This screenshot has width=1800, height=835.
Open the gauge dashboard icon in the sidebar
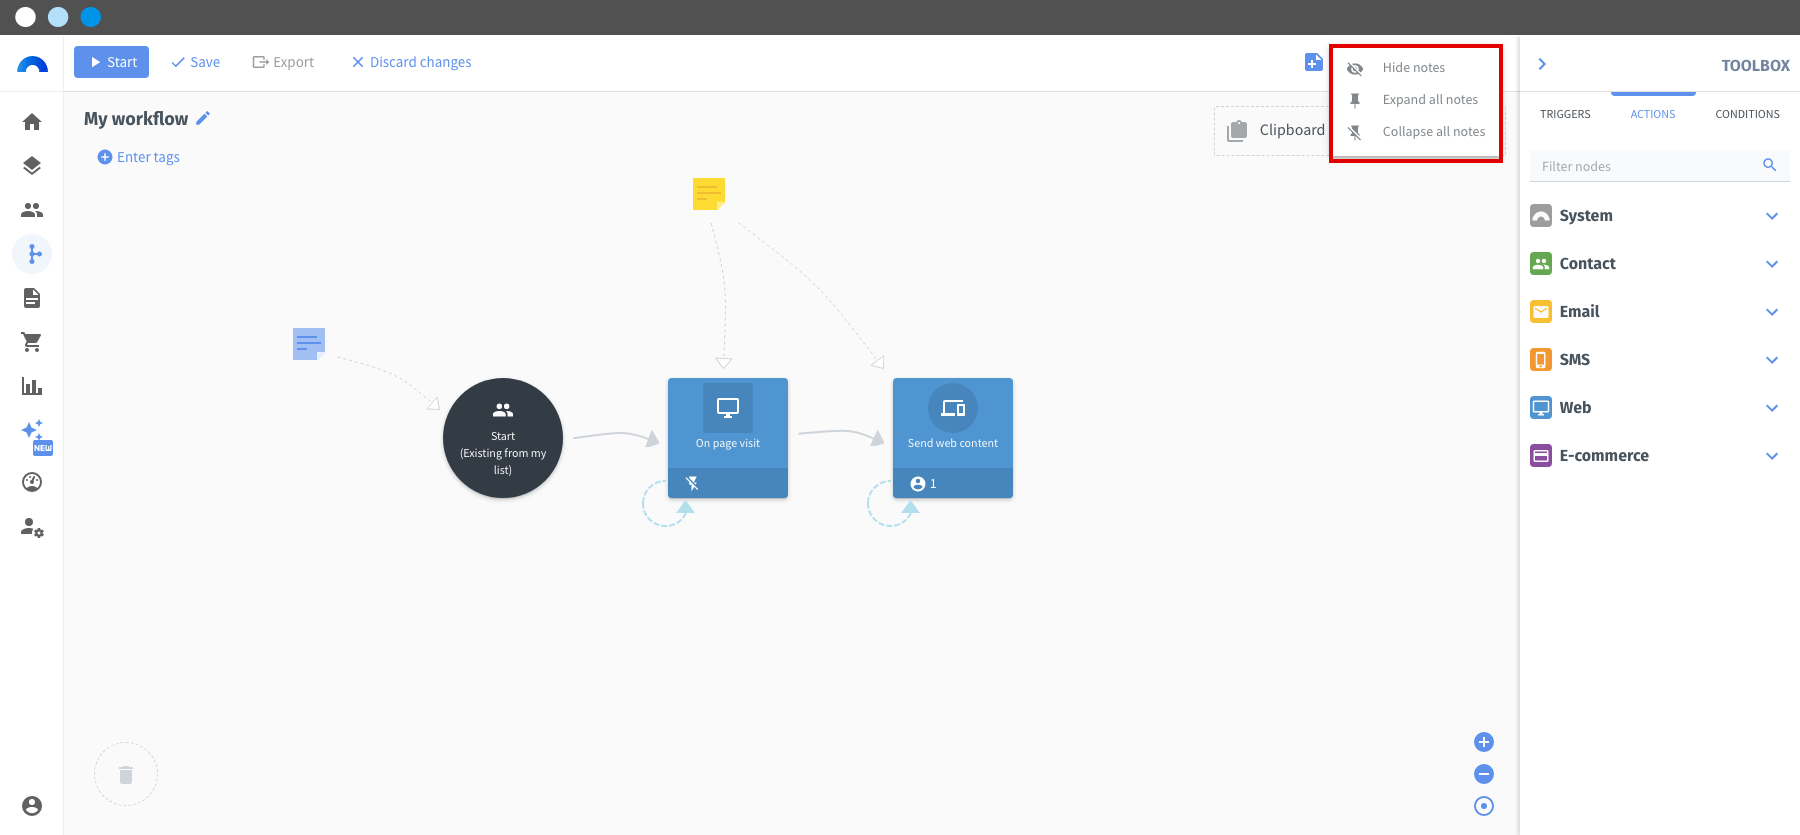(x=32, y=482)
